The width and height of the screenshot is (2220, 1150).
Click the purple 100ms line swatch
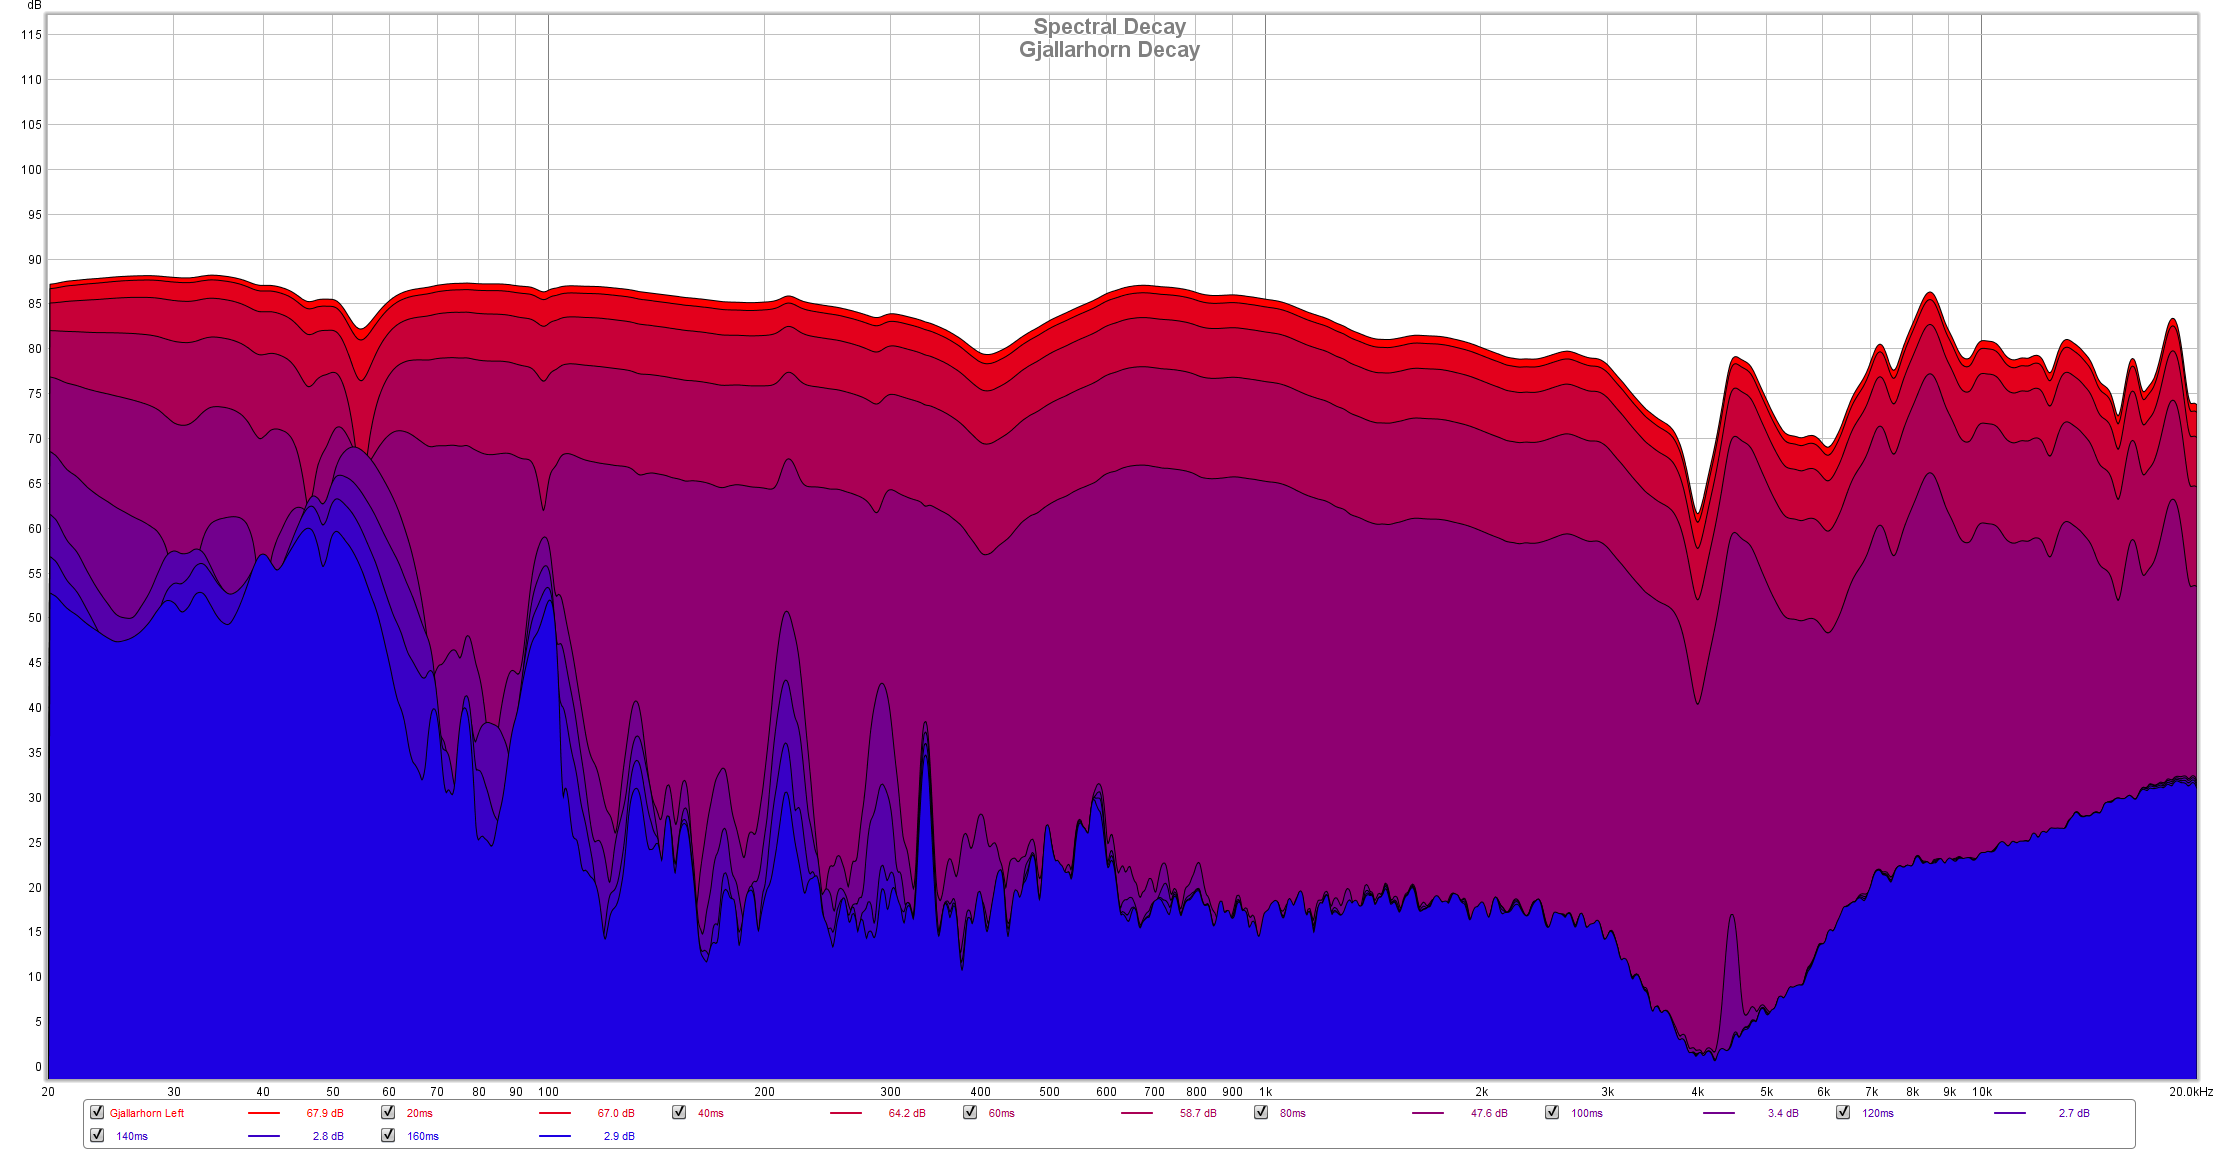(x=1719, y=1113)
